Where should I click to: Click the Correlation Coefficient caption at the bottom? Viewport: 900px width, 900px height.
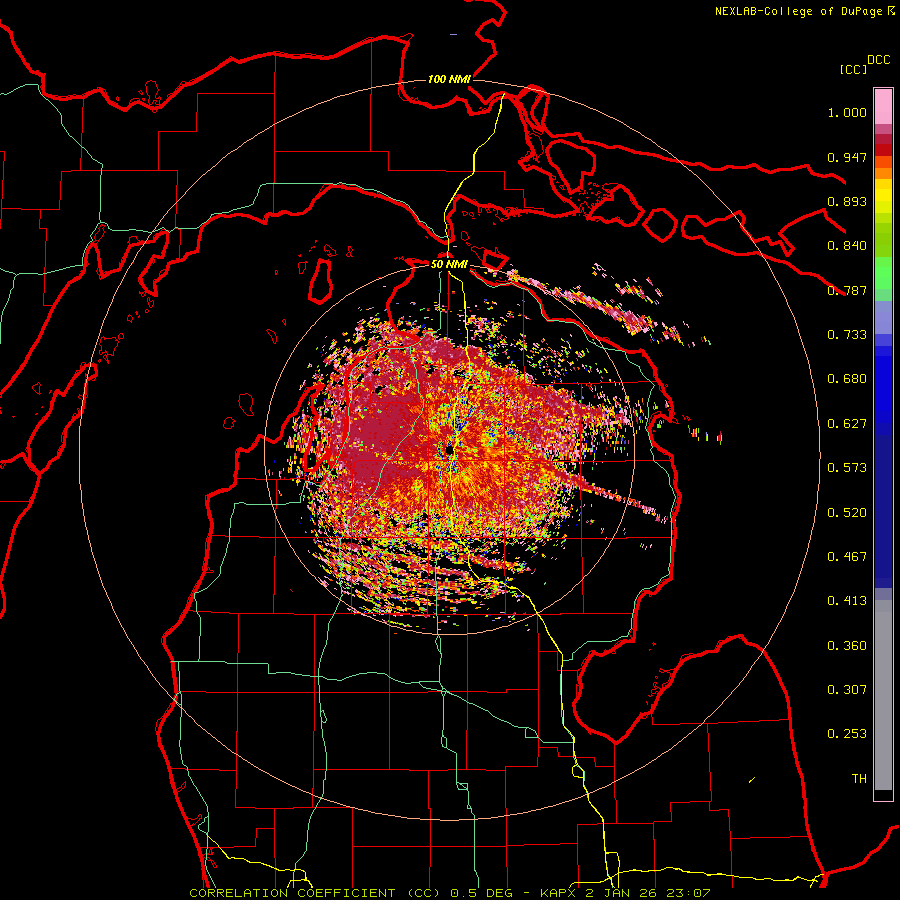point(449,893)
